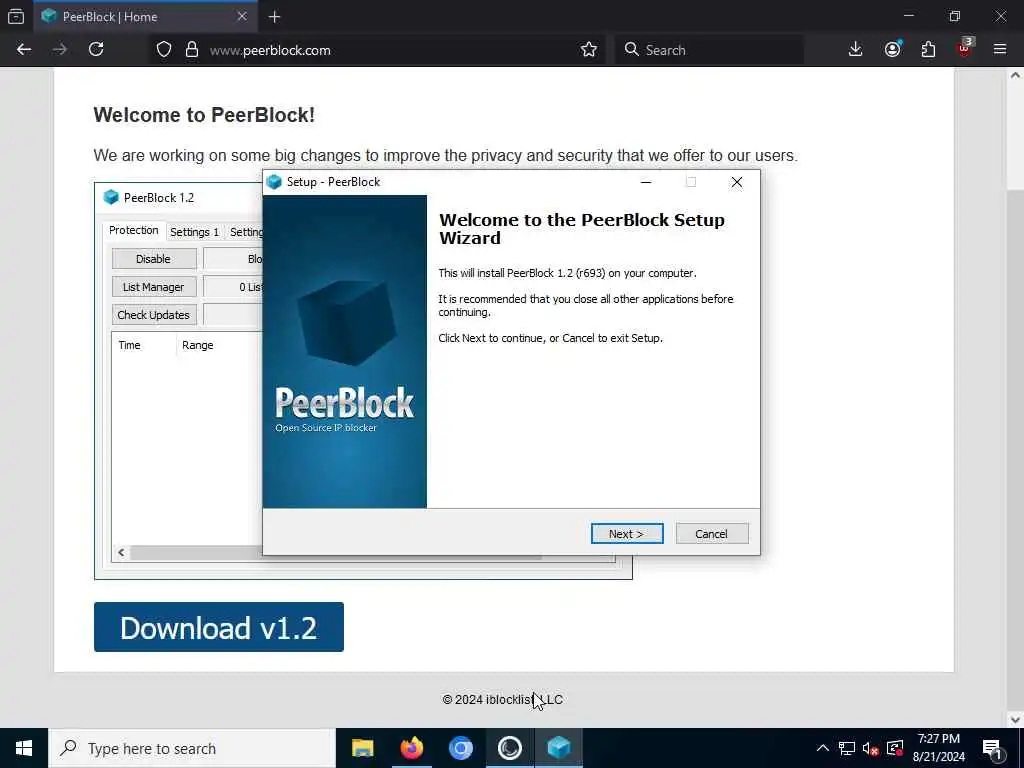Screen dimensions: 1024x768
Task: Click the page scrollbar up arrow
Action: coord(1015,76)
